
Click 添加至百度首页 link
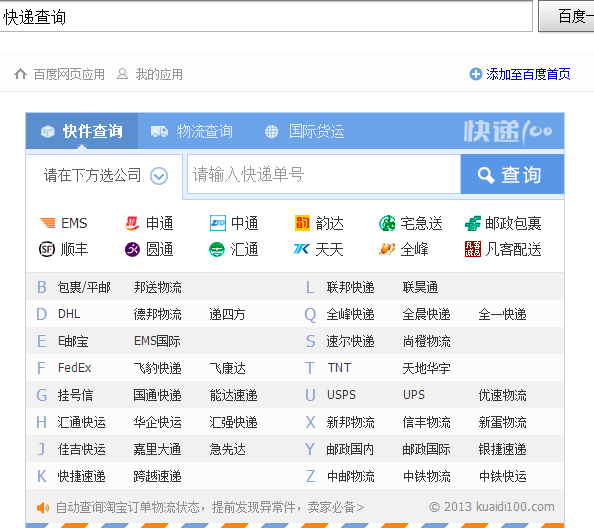click(528, 74)
